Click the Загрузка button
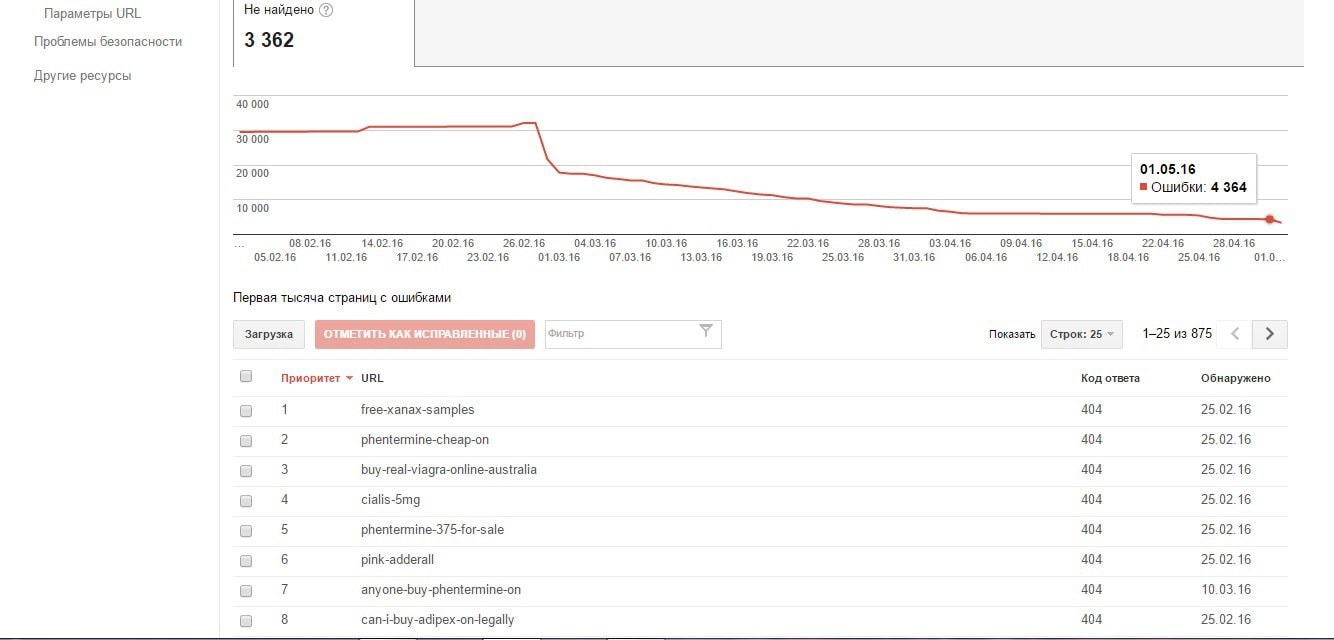Image resolution: width=1334 pixels, height=640 pixels. click(x=269, y=334)
